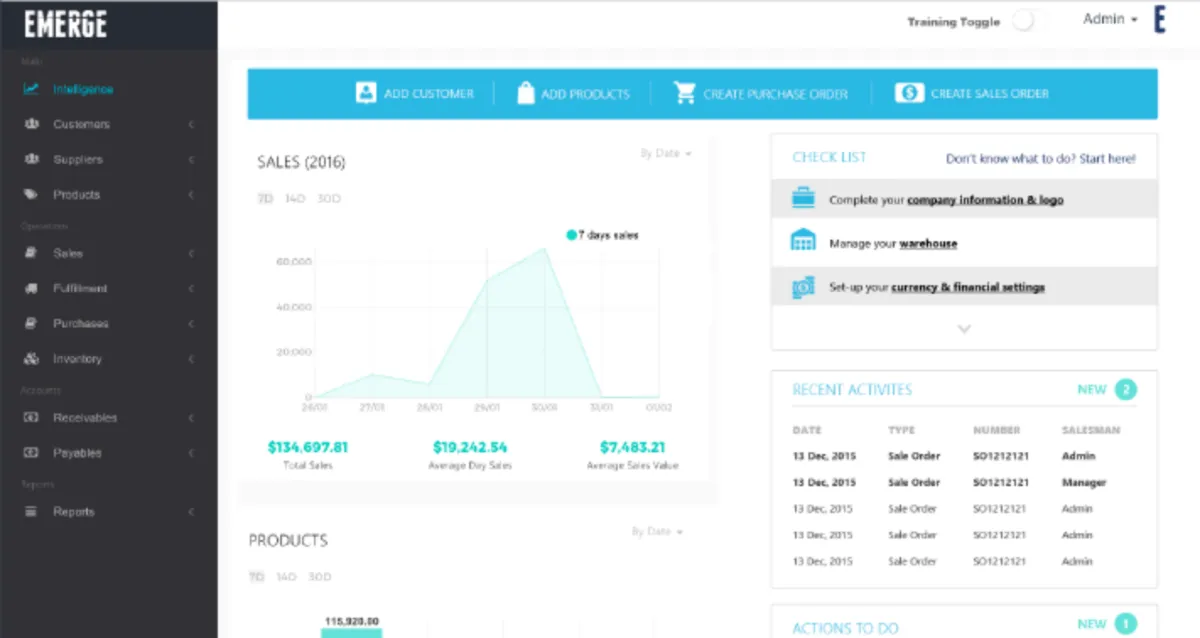The image size is (1200, 638).
Task: Expand the Suppliers submenu chevron
Action: click(190, 159)
